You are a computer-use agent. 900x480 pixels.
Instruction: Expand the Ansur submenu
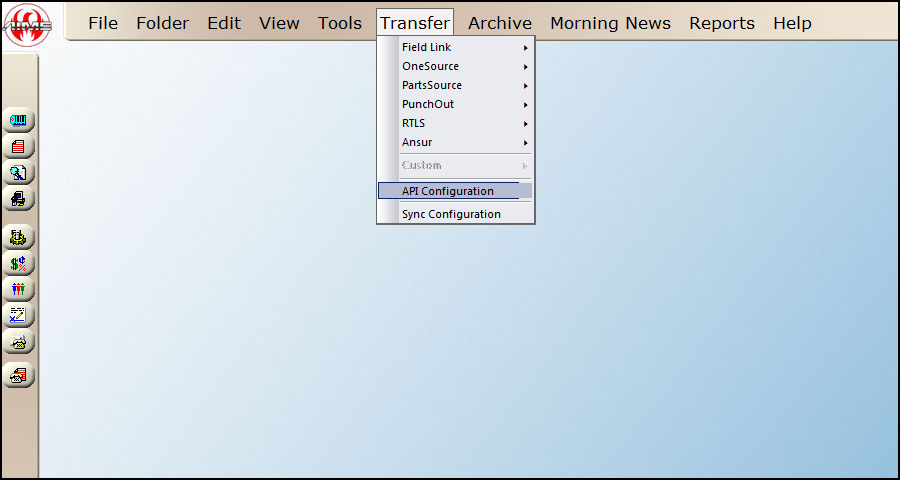[x=455, y=142]
